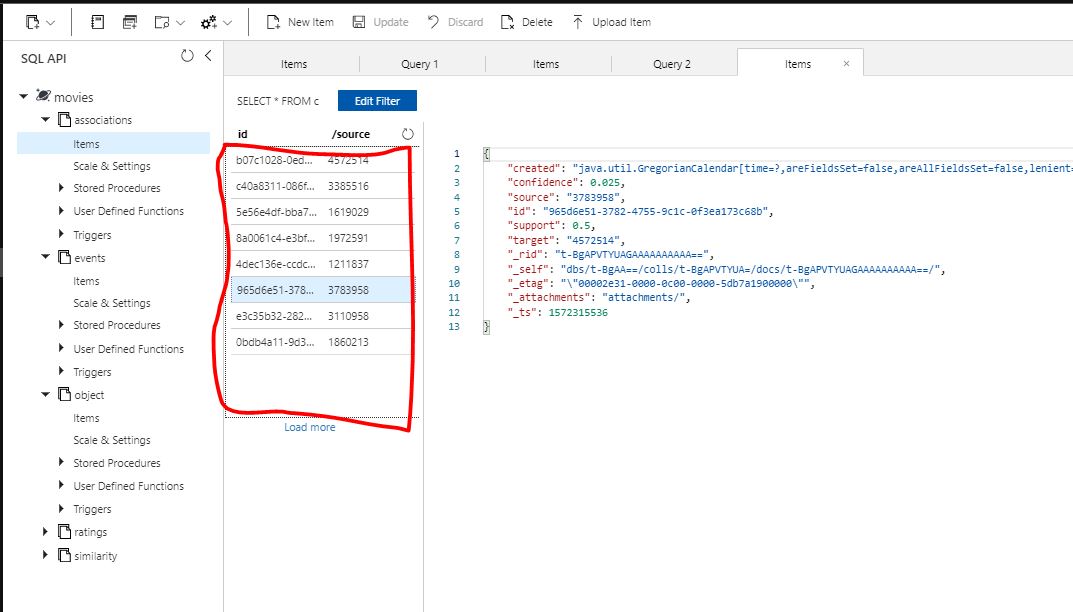Collapse the movies database node
This screenshot has width=1073, height=612.
pyautogui.click(x=22, y=97)
